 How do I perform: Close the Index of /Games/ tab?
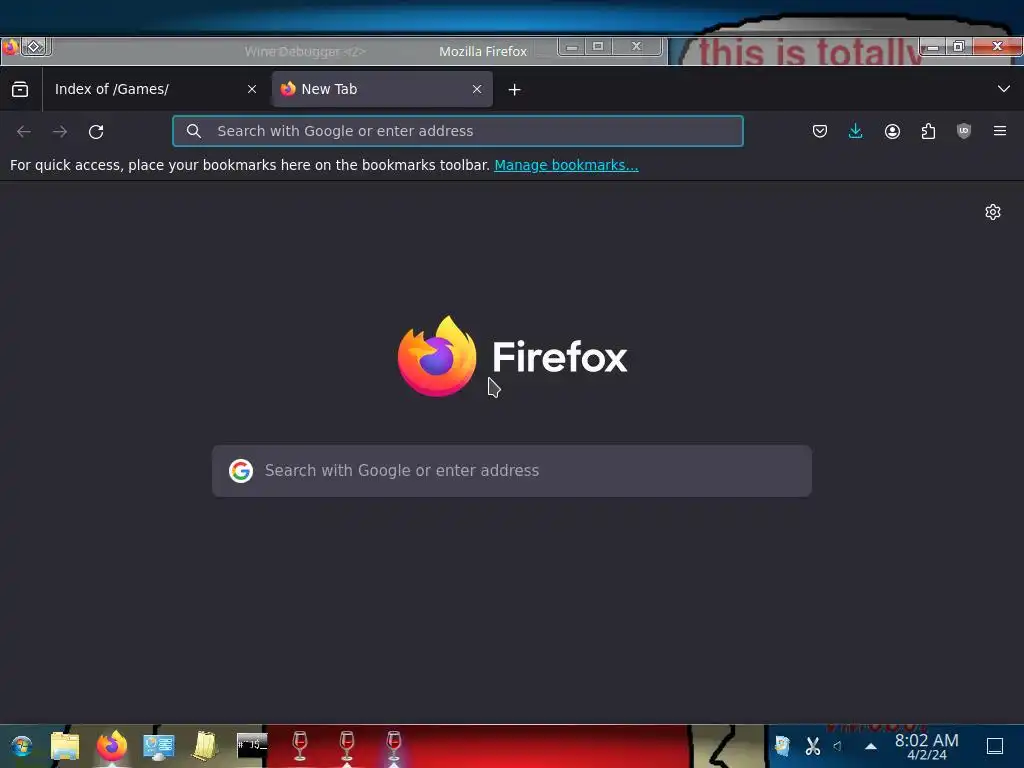coord(252,89)
